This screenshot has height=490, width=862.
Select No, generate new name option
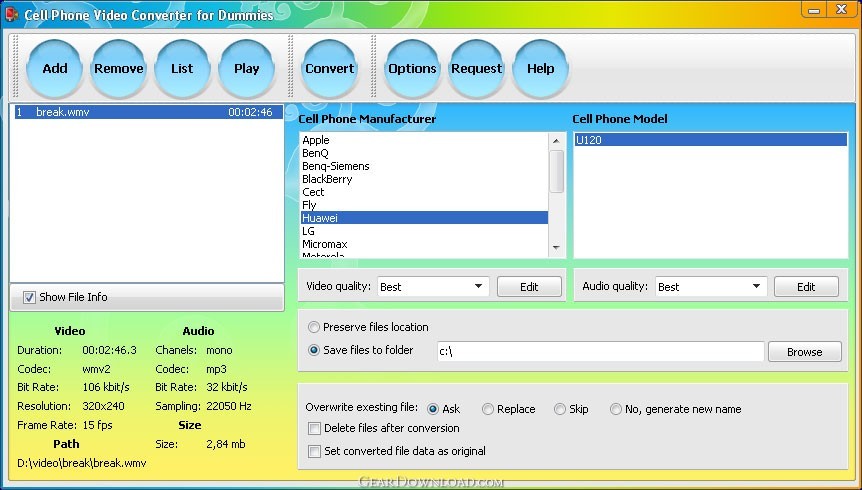pos(616,409)
